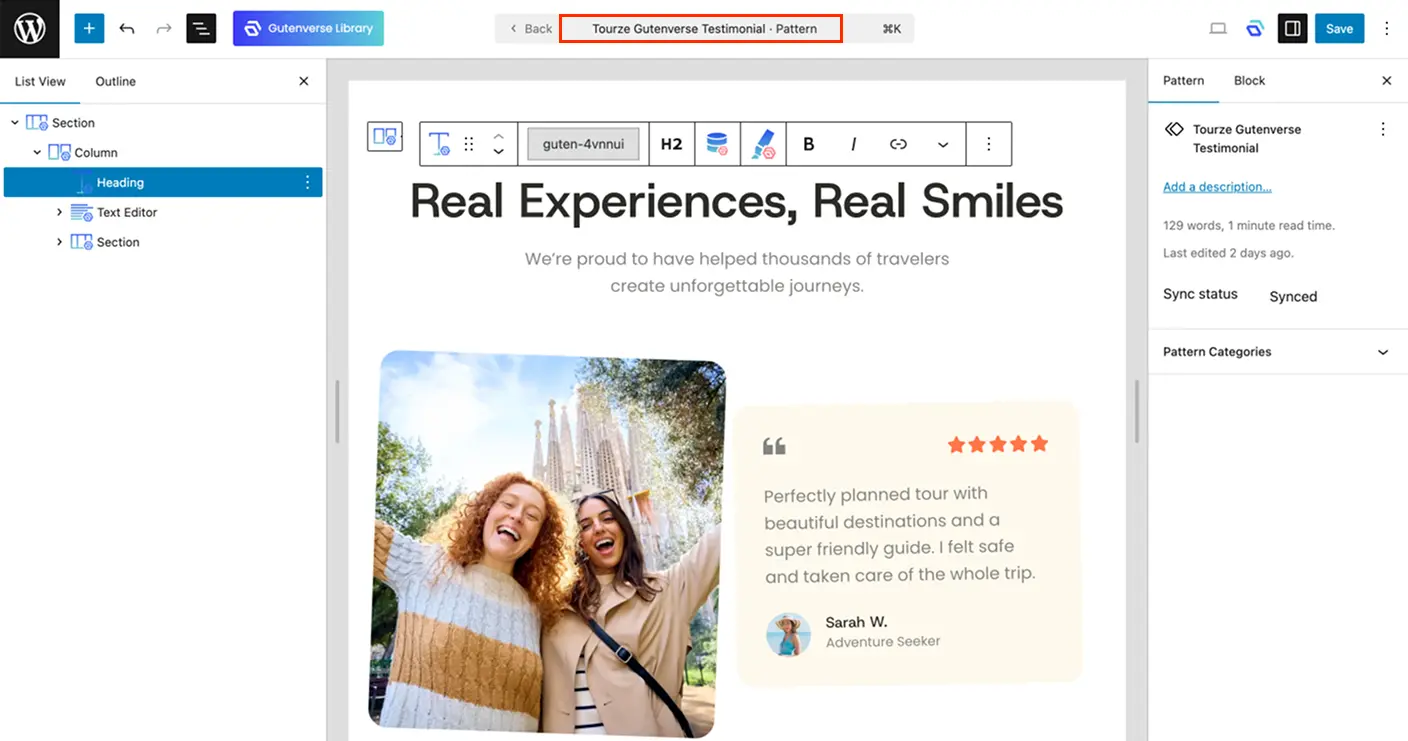Viewport: 1408px width, 741px height.
Task: Switch to the Outline tab
Action: coord(115,81)
